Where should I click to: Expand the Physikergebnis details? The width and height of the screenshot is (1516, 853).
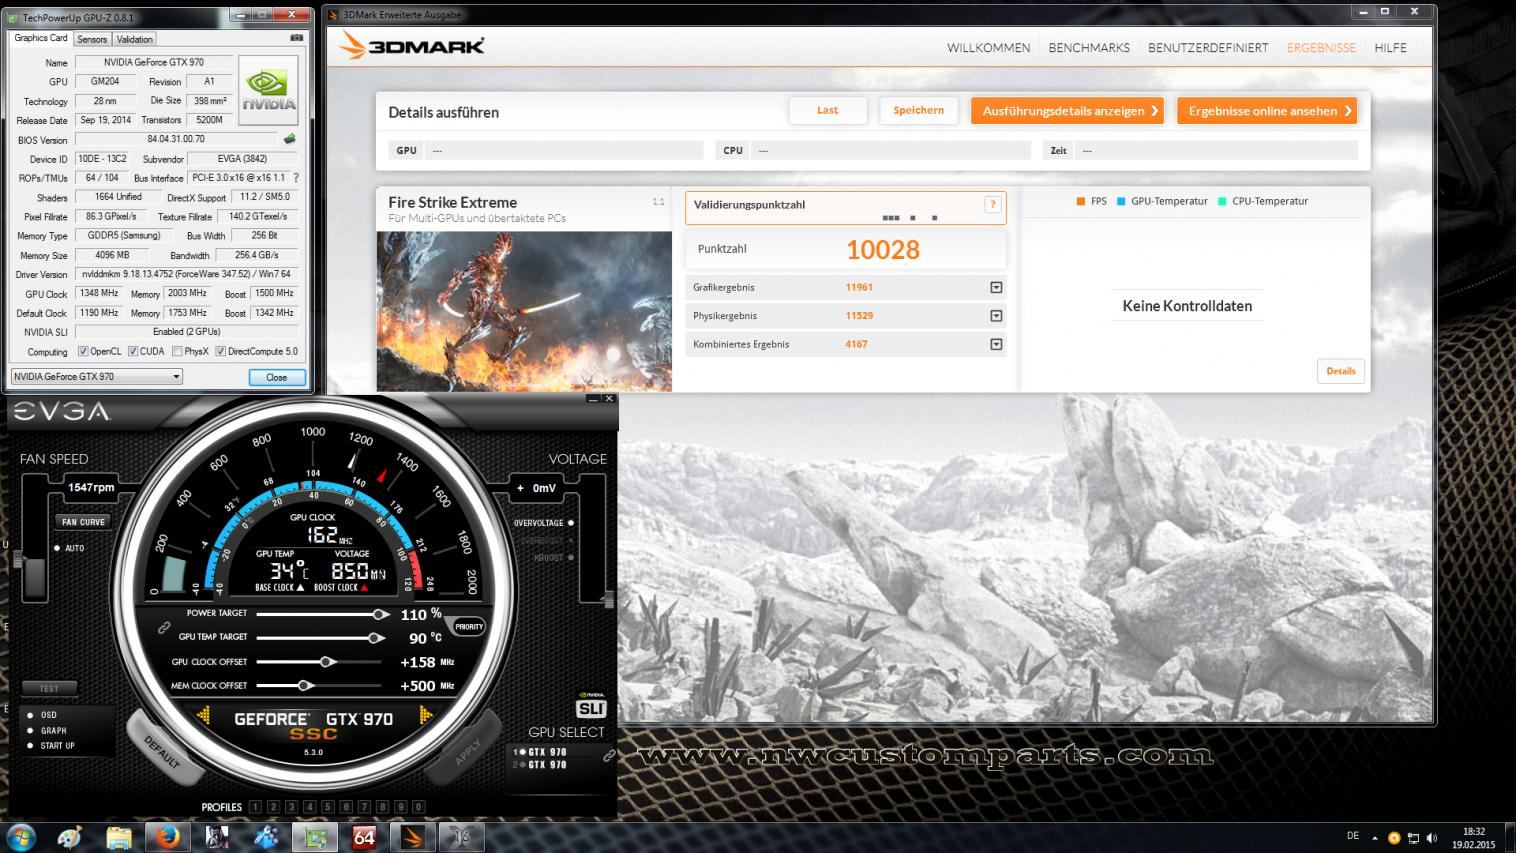(996, 316)
